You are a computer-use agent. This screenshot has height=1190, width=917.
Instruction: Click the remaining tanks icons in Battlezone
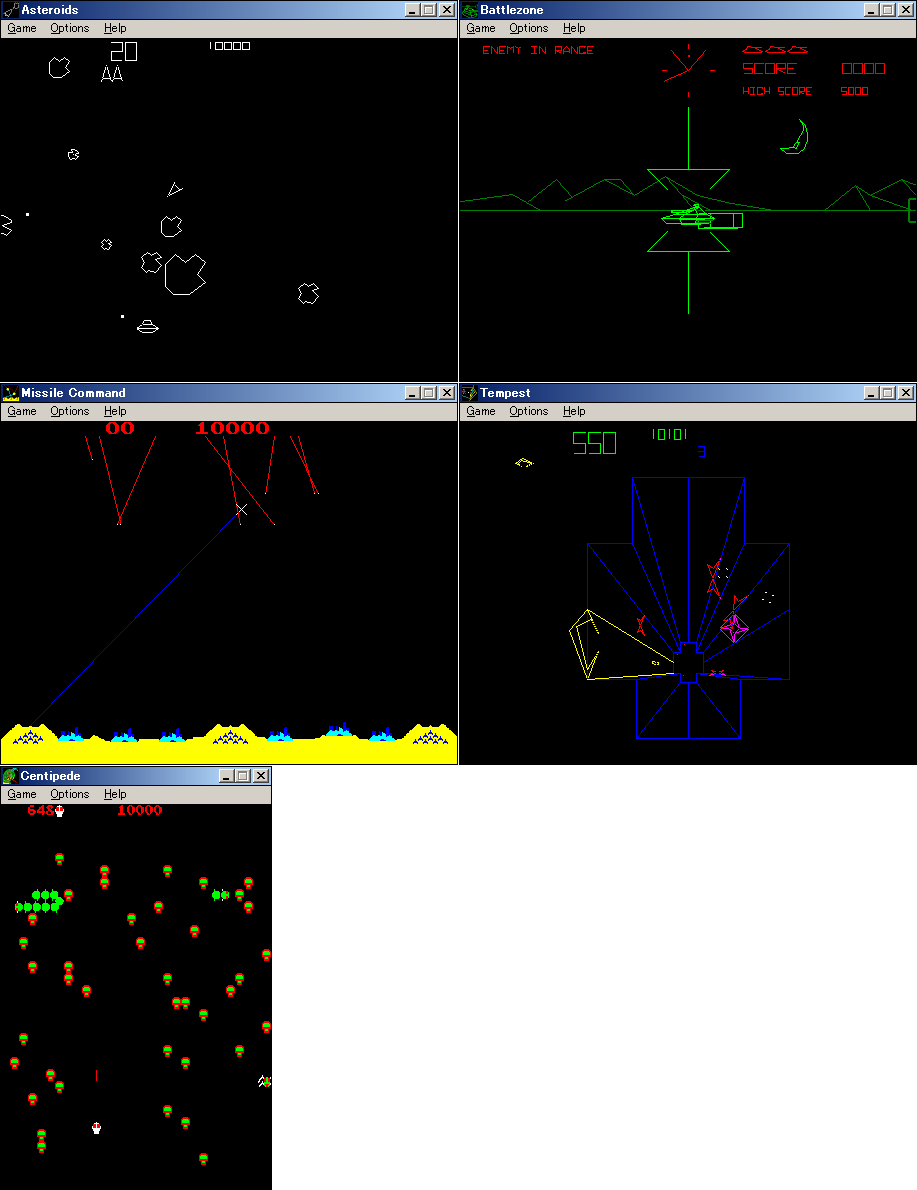pyautogui.click(x=775, y=49)
